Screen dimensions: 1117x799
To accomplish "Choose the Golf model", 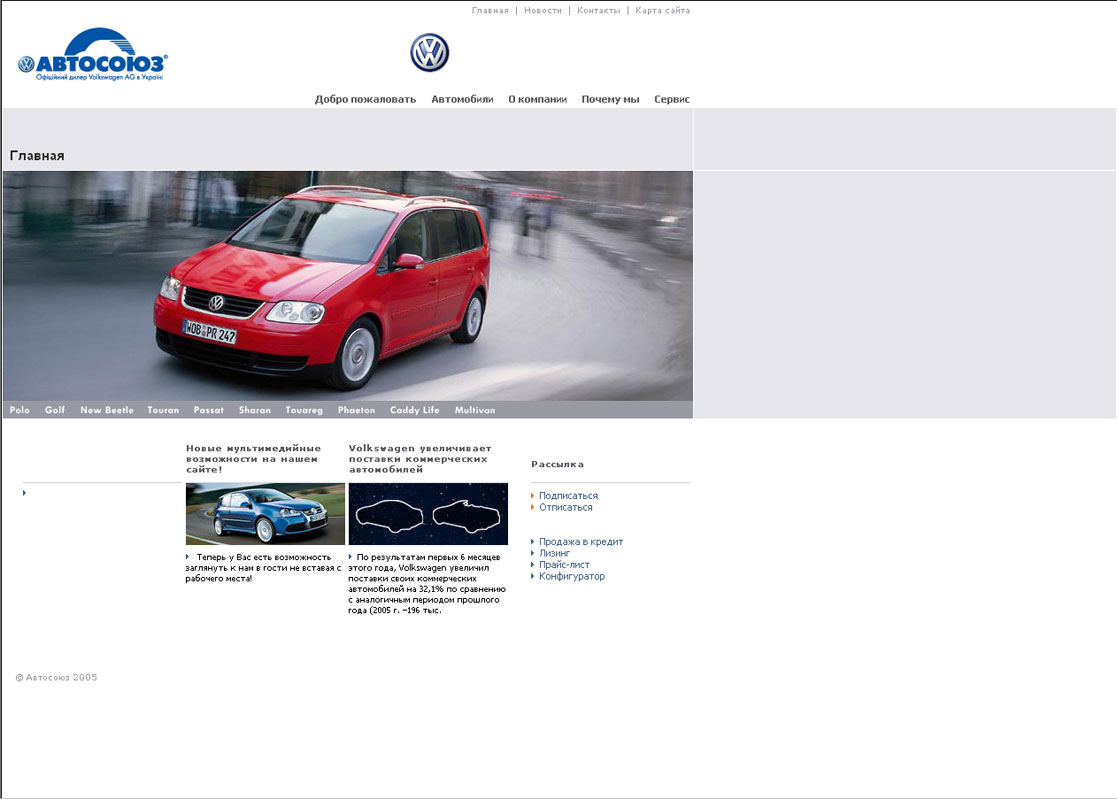I will point(55,410).
